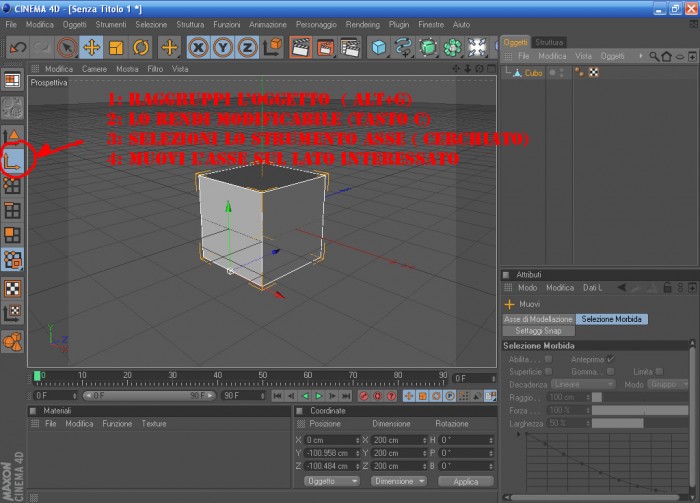Screen dimensions: 700x503
Task: Open the Oggetto coordinate dropdown
Action: 332,481
